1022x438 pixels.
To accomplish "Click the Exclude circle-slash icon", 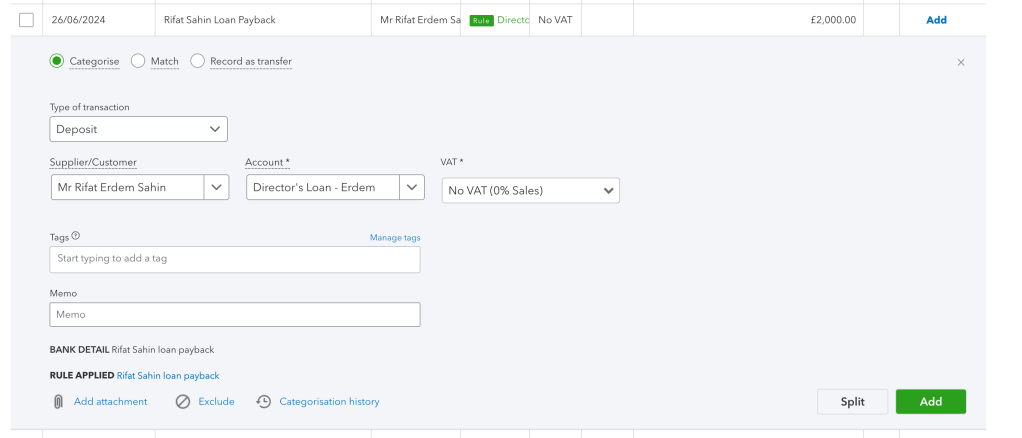I will point(183,402).
